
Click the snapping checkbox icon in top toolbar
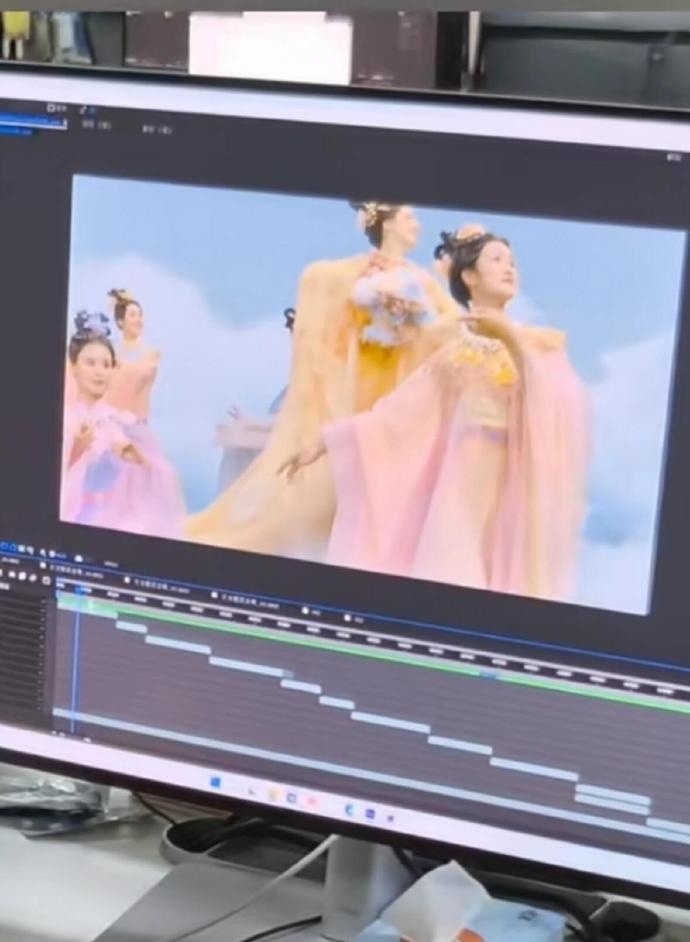pos(52,108)
